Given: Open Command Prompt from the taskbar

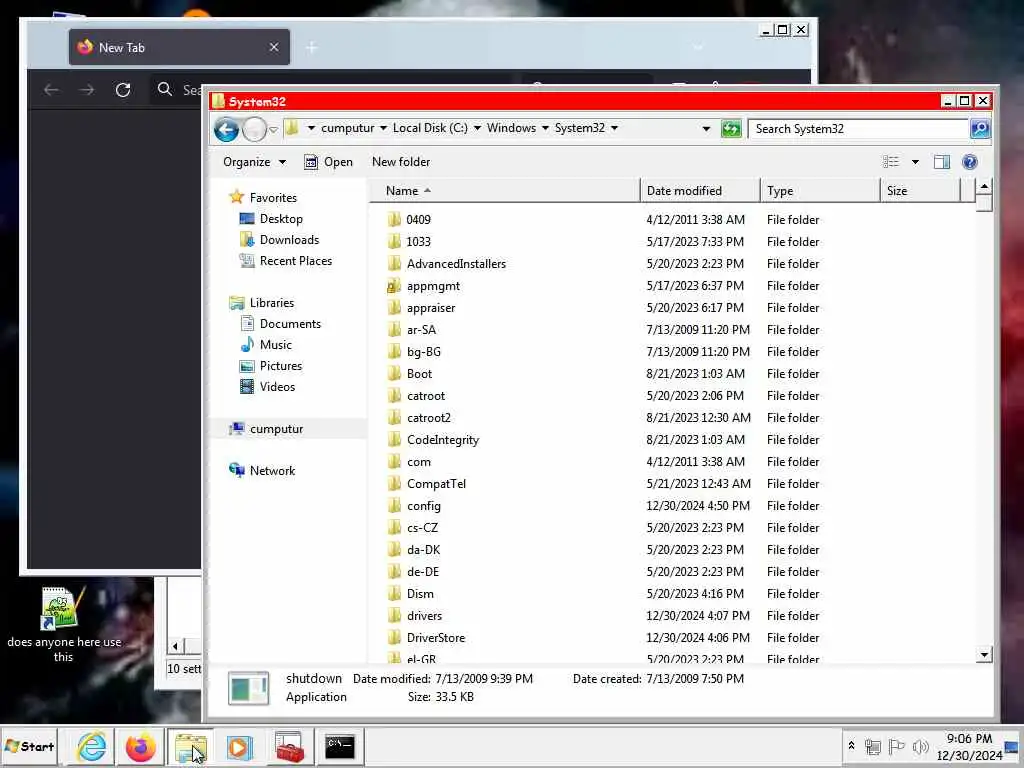Looking at the screenshot, I should (x=340, y=746).
